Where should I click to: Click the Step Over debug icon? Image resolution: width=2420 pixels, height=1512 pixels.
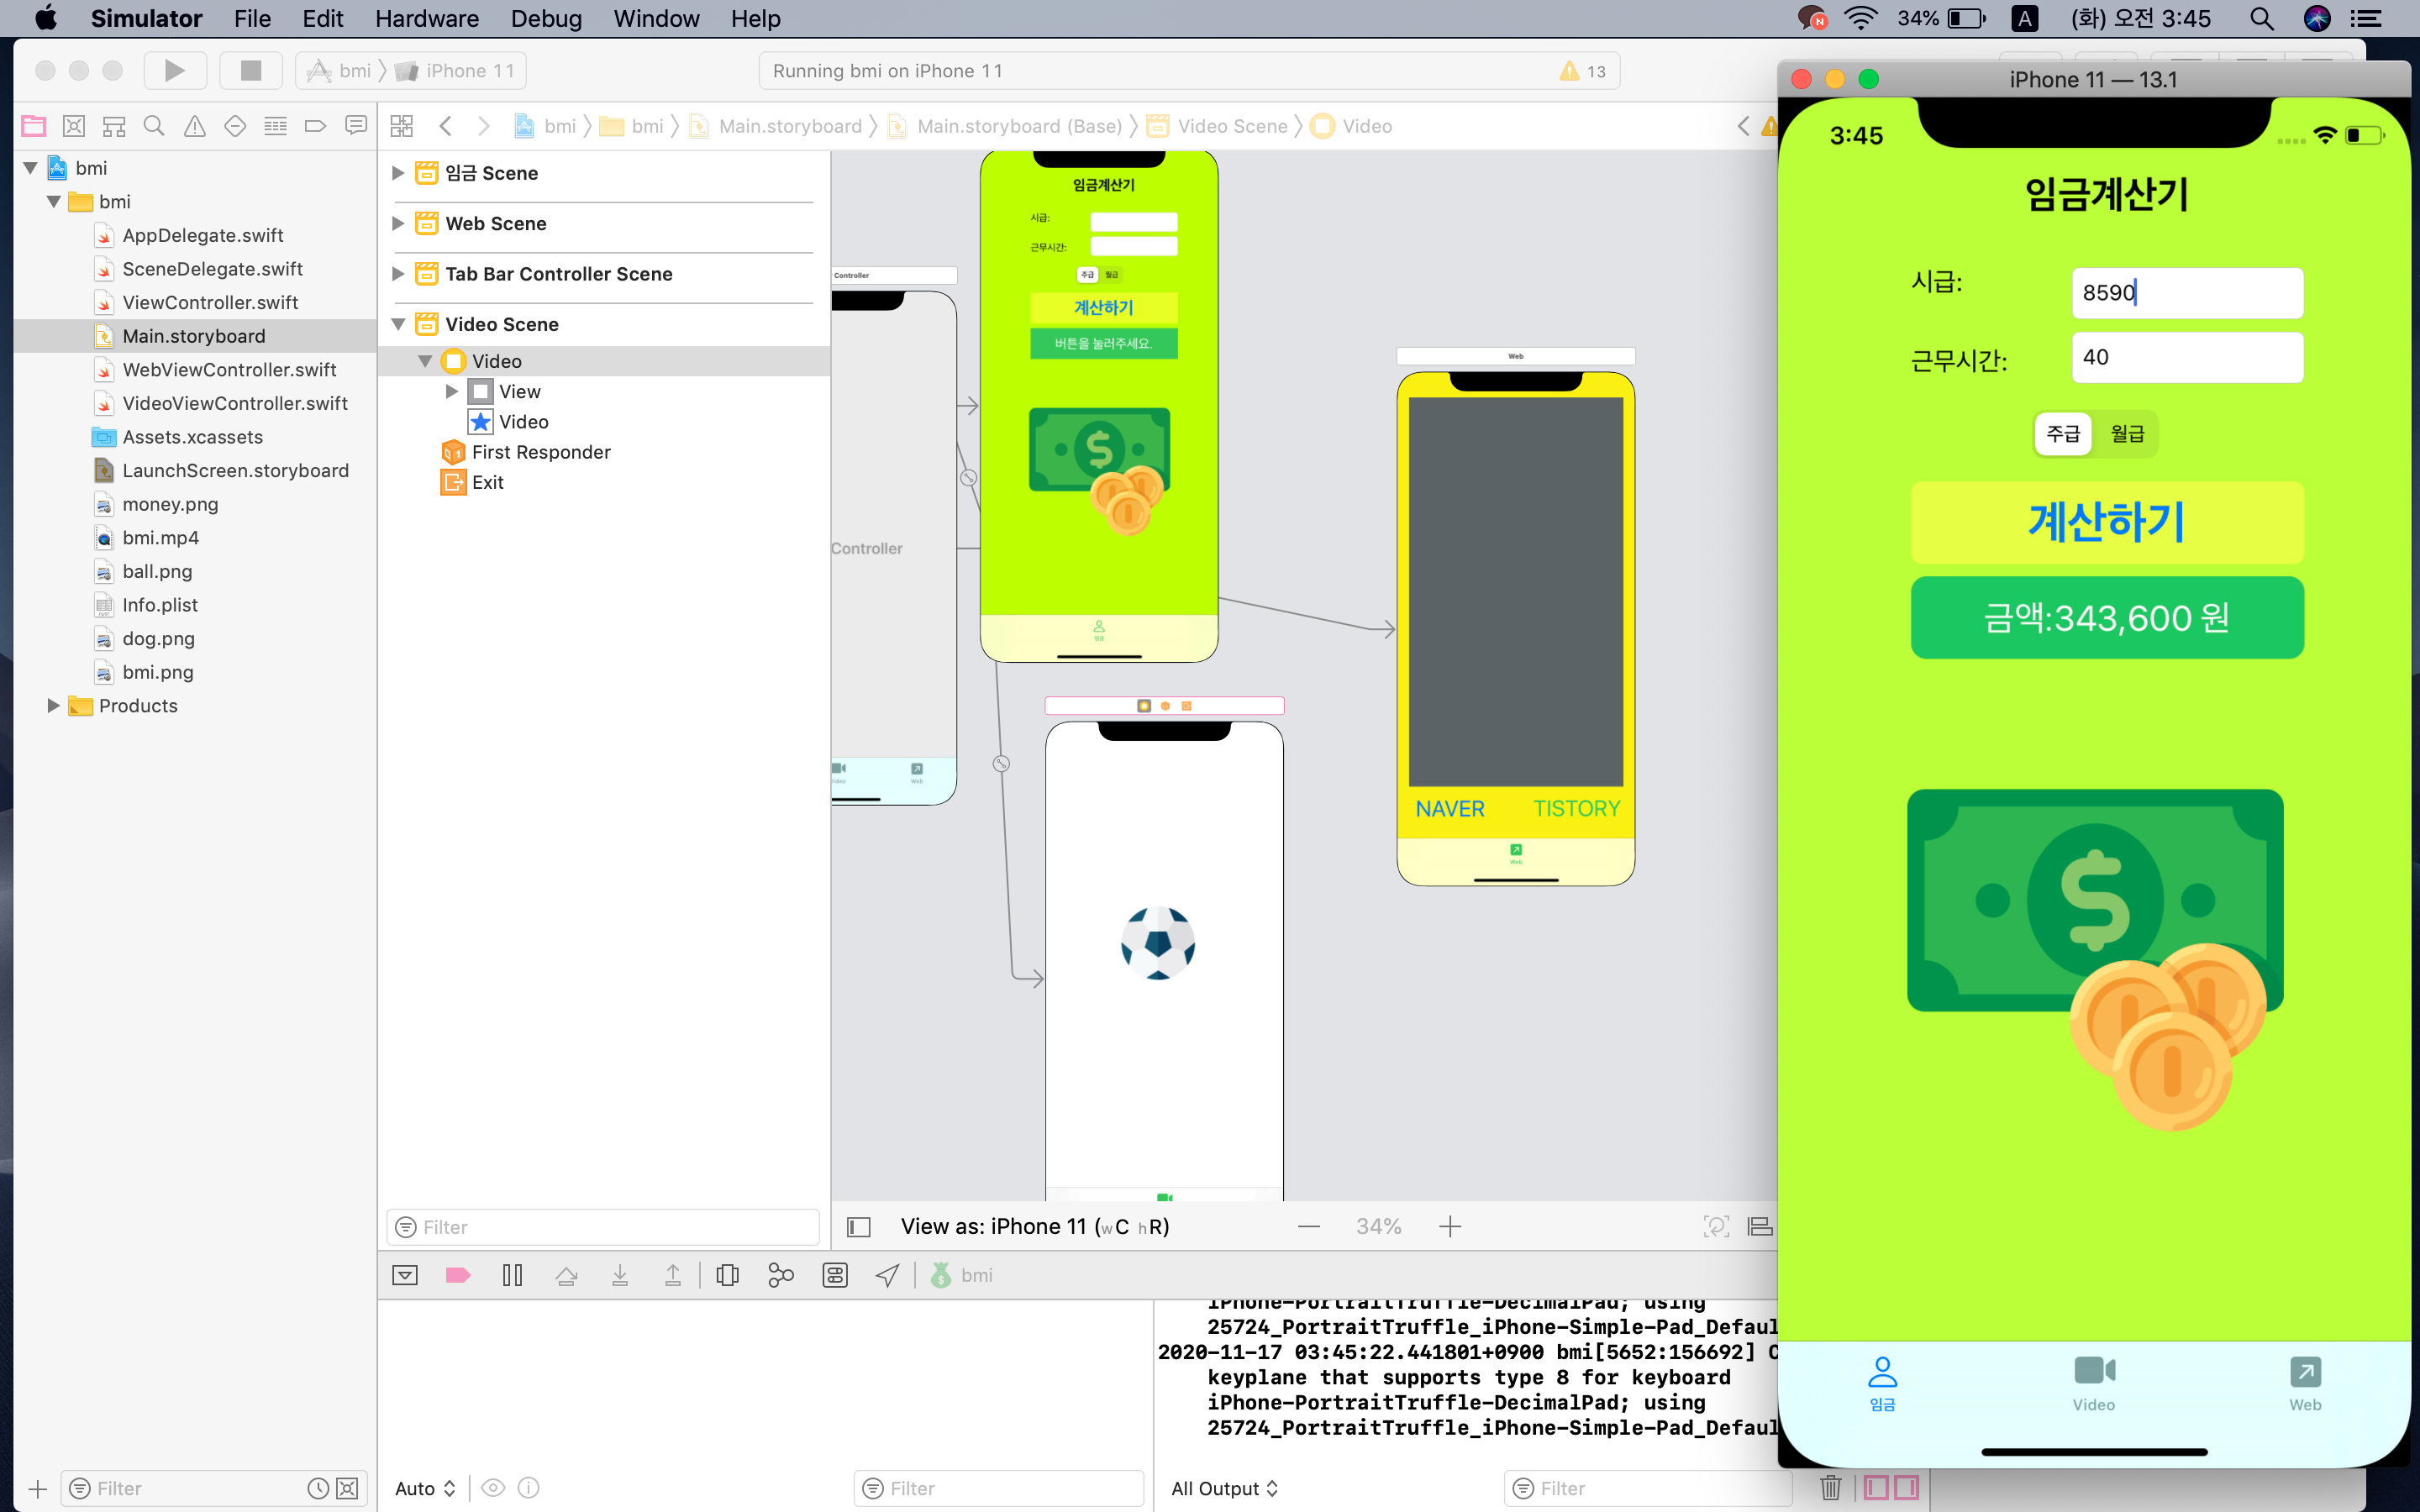click(x=566, y=1275)
